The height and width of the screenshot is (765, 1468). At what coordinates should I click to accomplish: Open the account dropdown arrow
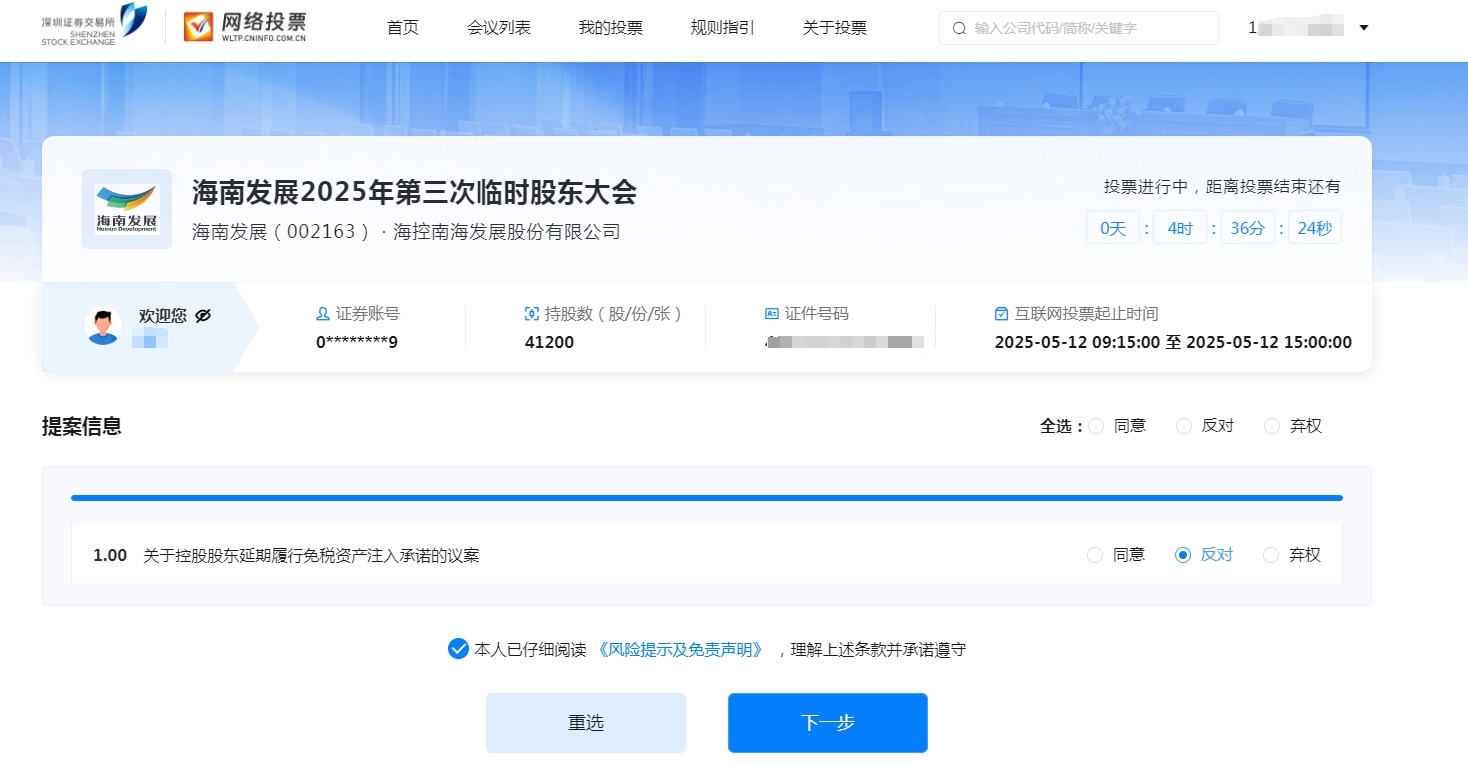pyautogui.click(x=1364, y=28)
